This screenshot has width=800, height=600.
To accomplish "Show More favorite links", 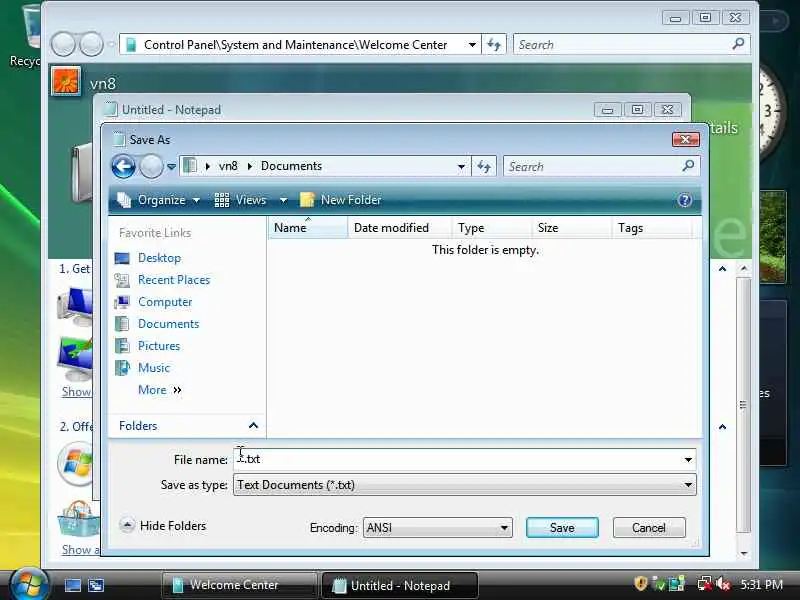I will [159, 390].
